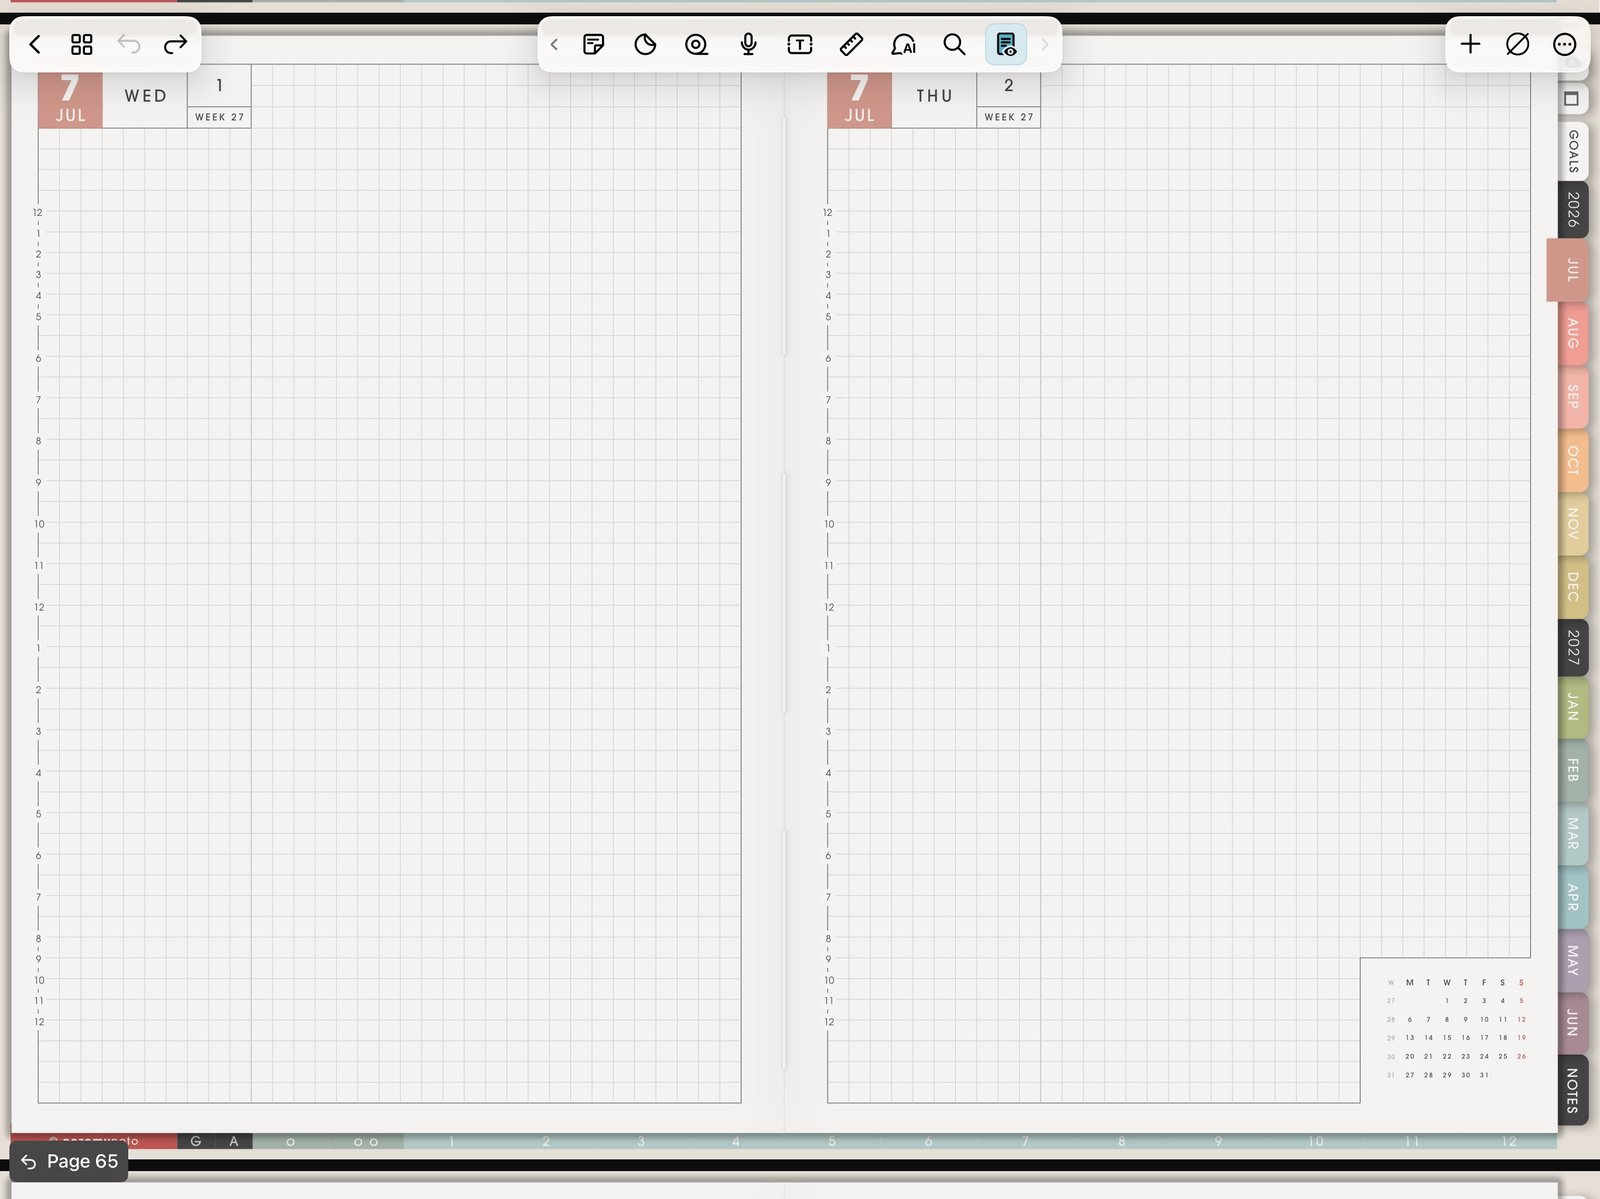
Task: Go to the MAY side tab
Action: pyautogui.click(x=1573, y=960)
